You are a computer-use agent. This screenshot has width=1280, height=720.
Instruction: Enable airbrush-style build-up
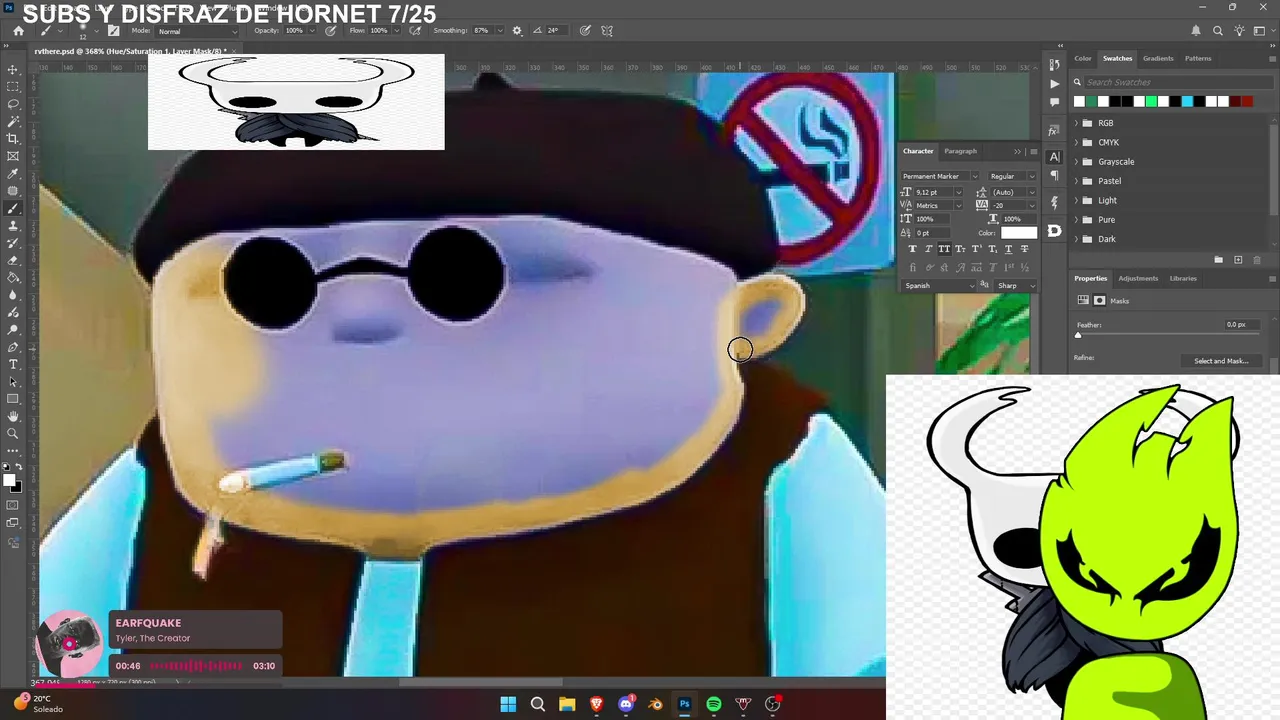(x=413, y=31)
